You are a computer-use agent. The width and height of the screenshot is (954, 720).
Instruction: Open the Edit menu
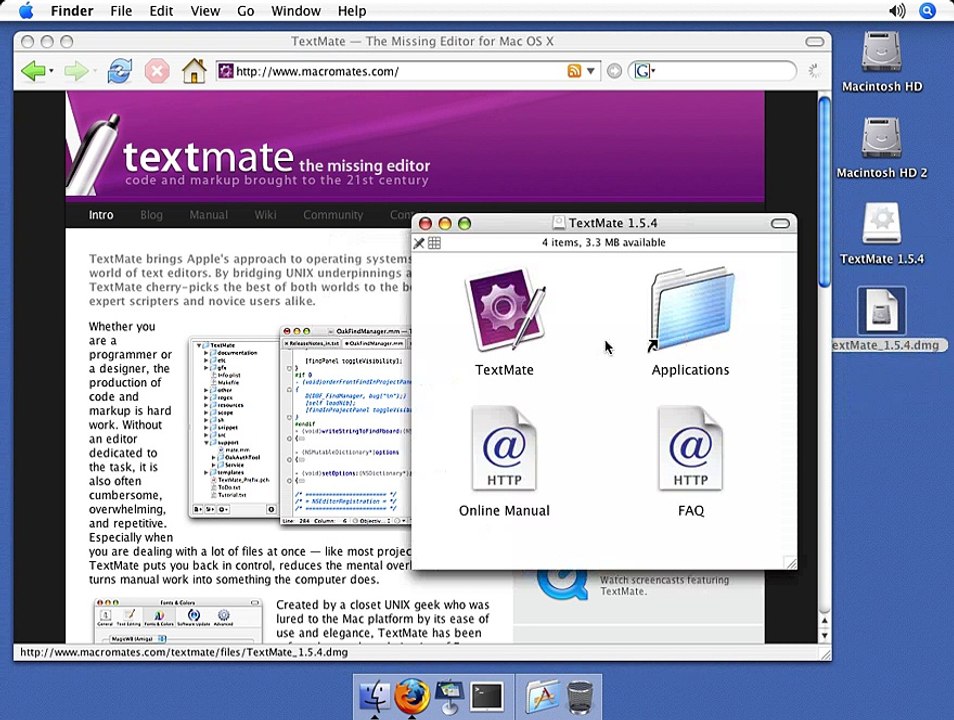point(161,11)
